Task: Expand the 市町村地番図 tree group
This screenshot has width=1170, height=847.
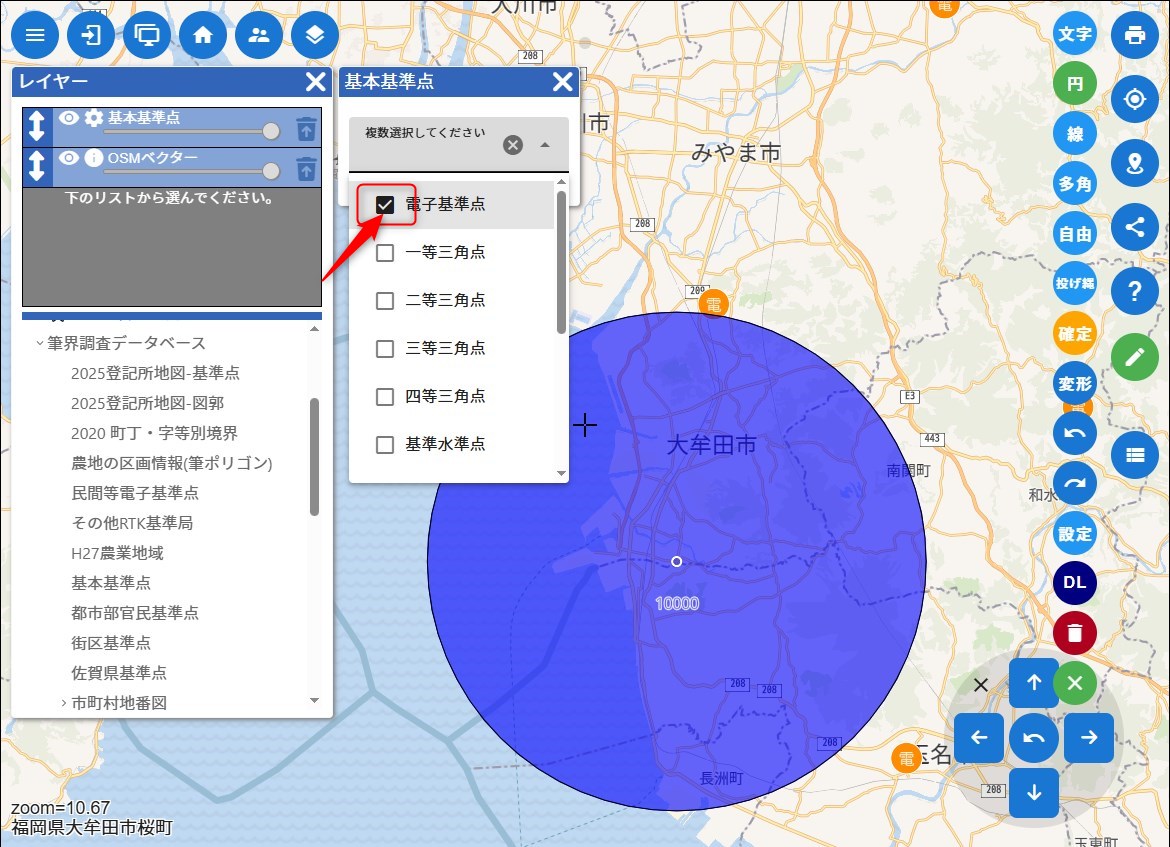Action: pos(64,703)
